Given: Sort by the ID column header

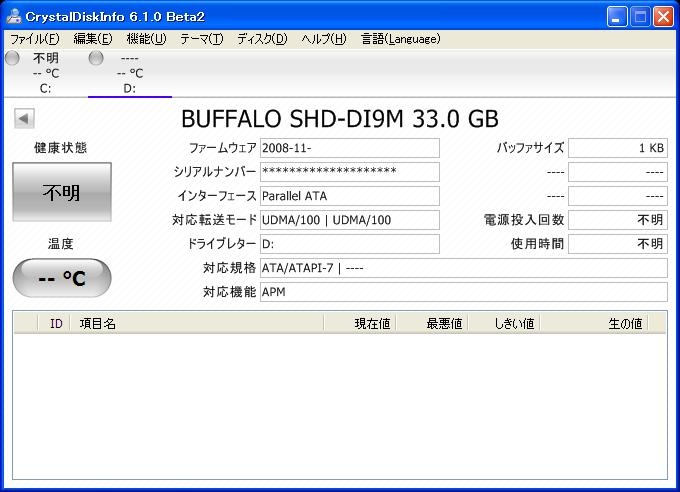Looking at the screenshot, I should tap(55, 324).
